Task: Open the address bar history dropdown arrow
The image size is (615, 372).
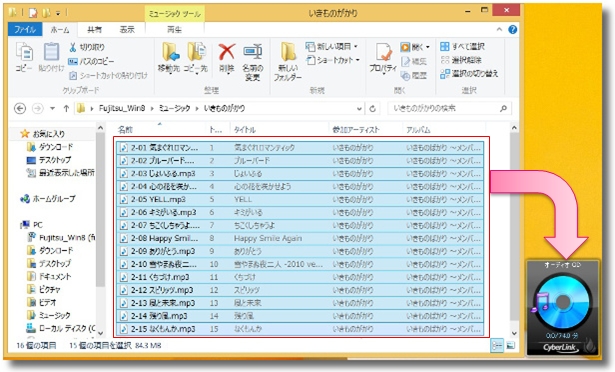Action: point(359,108)
